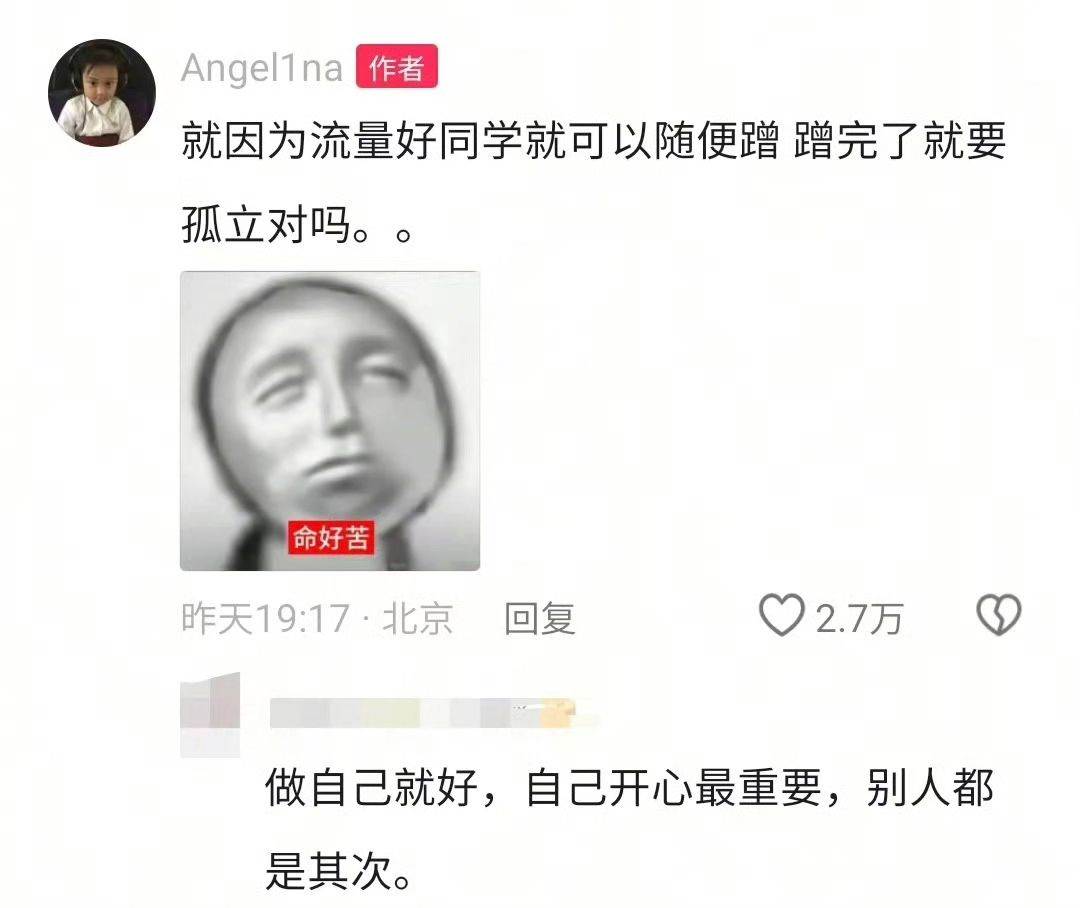The height and width of the screenshot is (908, 1080).
Task: Tap the words 别人都 in the reply
Action: tap(930, 787)
